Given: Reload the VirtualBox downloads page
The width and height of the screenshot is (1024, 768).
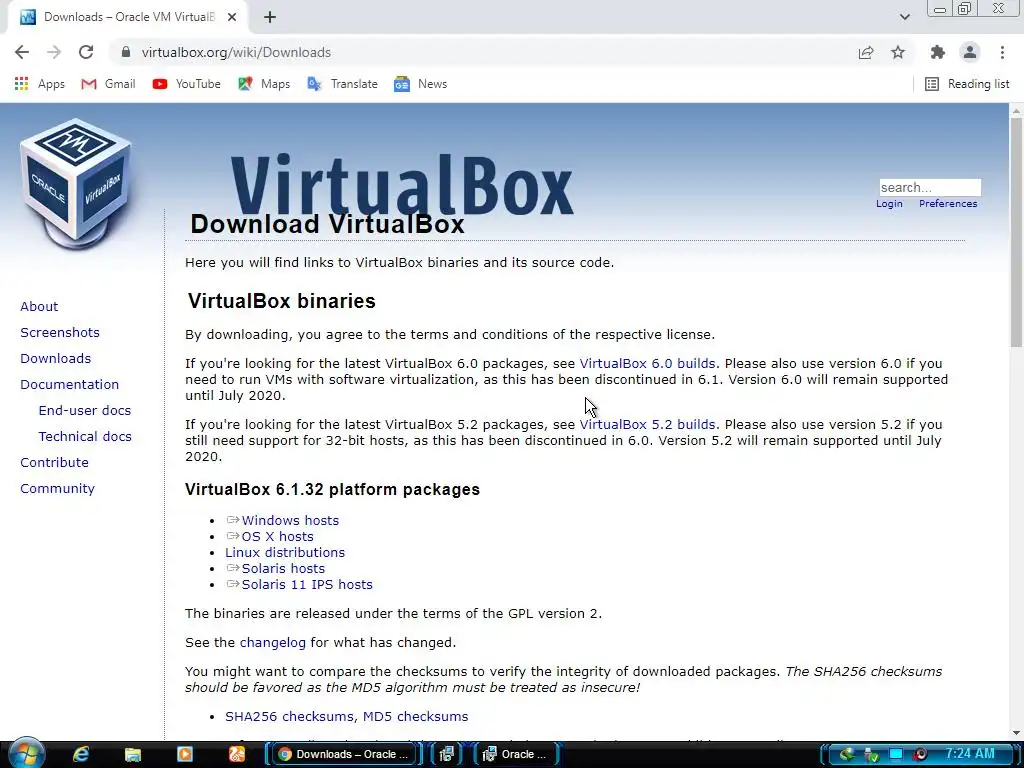Looking at the screenshot, I should point(86,52).
